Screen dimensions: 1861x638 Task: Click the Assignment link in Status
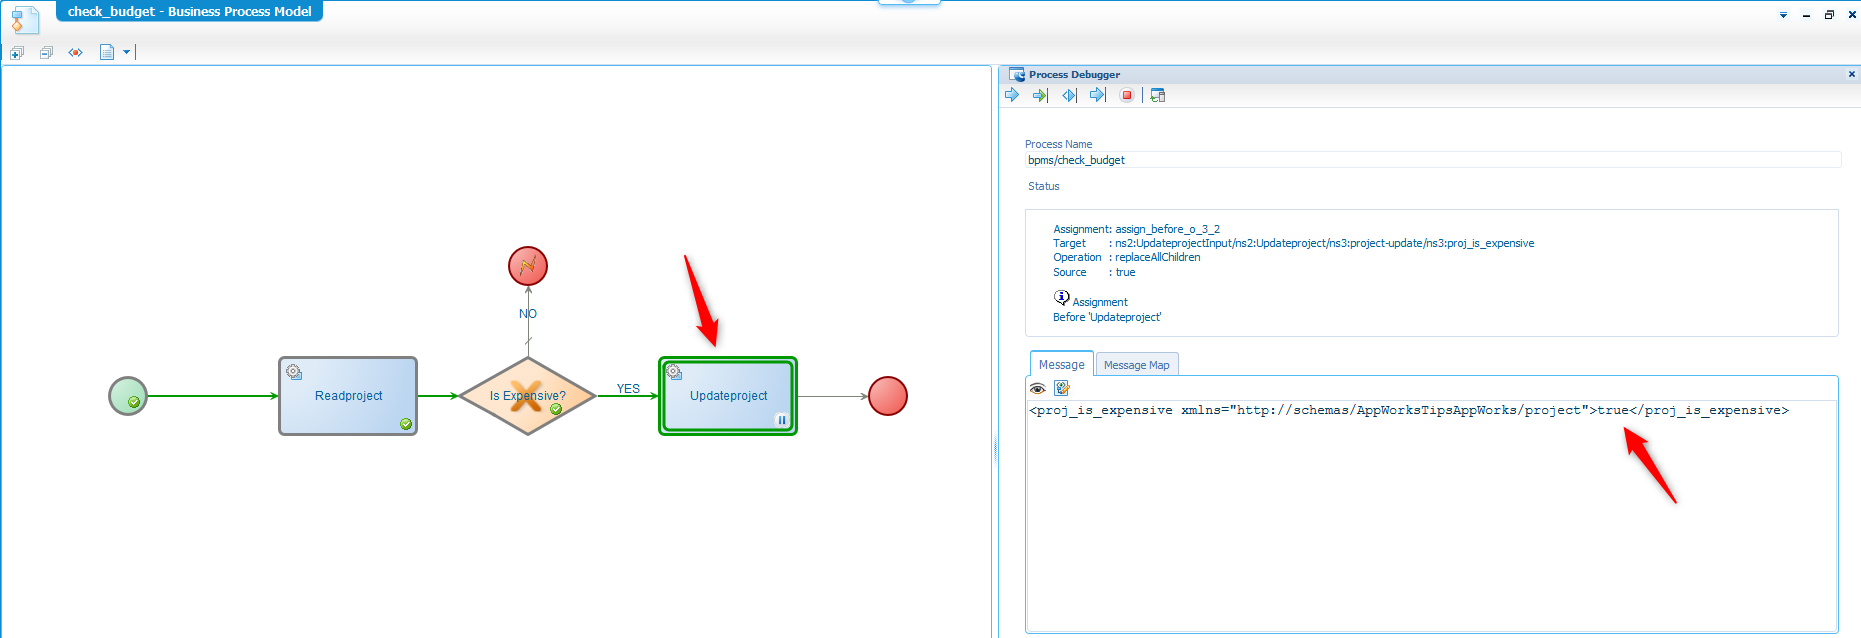(1099, 302)
